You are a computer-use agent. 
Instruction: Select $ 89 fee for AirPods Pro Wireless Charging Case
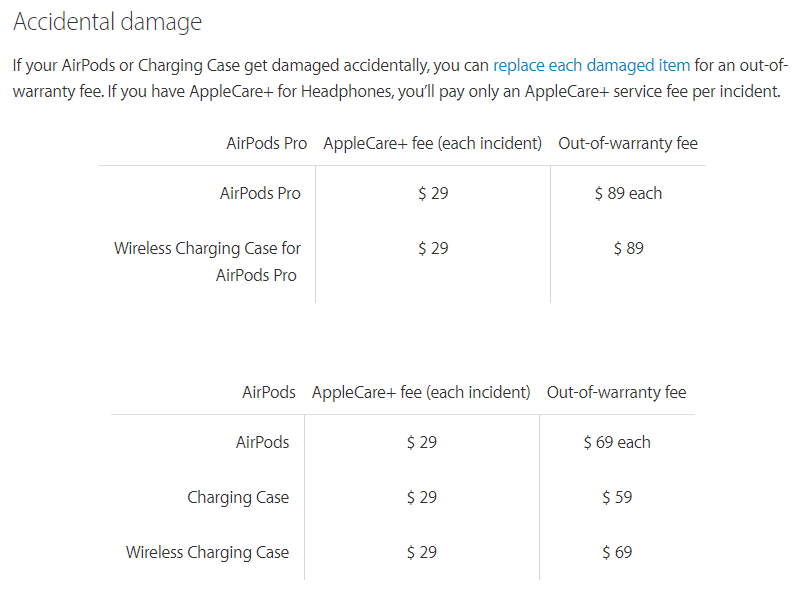click(x=628, y=248)
